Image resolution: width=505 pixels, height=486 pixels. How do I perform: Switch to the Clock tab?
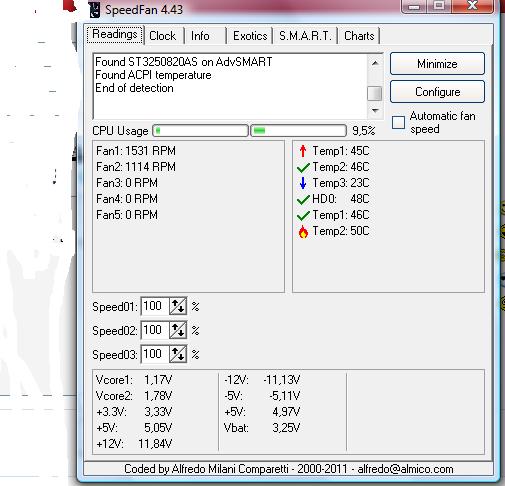tap(162, 36)
